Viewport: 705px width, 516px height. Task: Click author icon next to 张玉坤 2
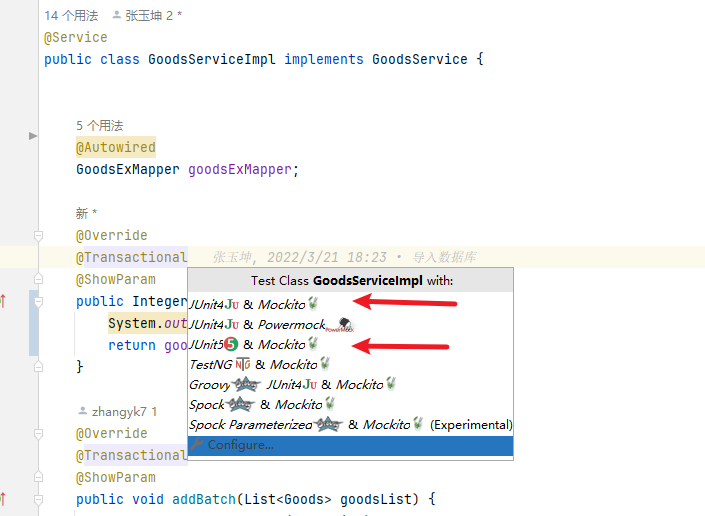[116, 15]
